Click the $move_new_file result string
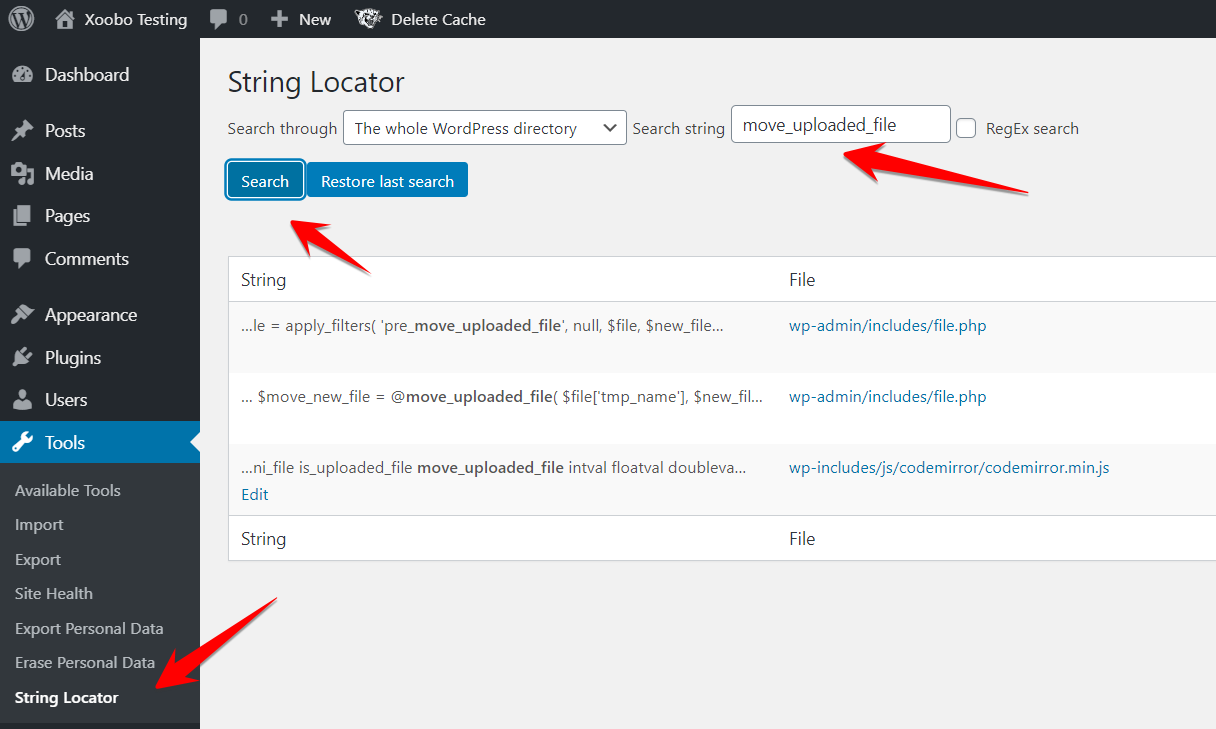Screen dimensions: 1216x729 (x=502, y=397)
